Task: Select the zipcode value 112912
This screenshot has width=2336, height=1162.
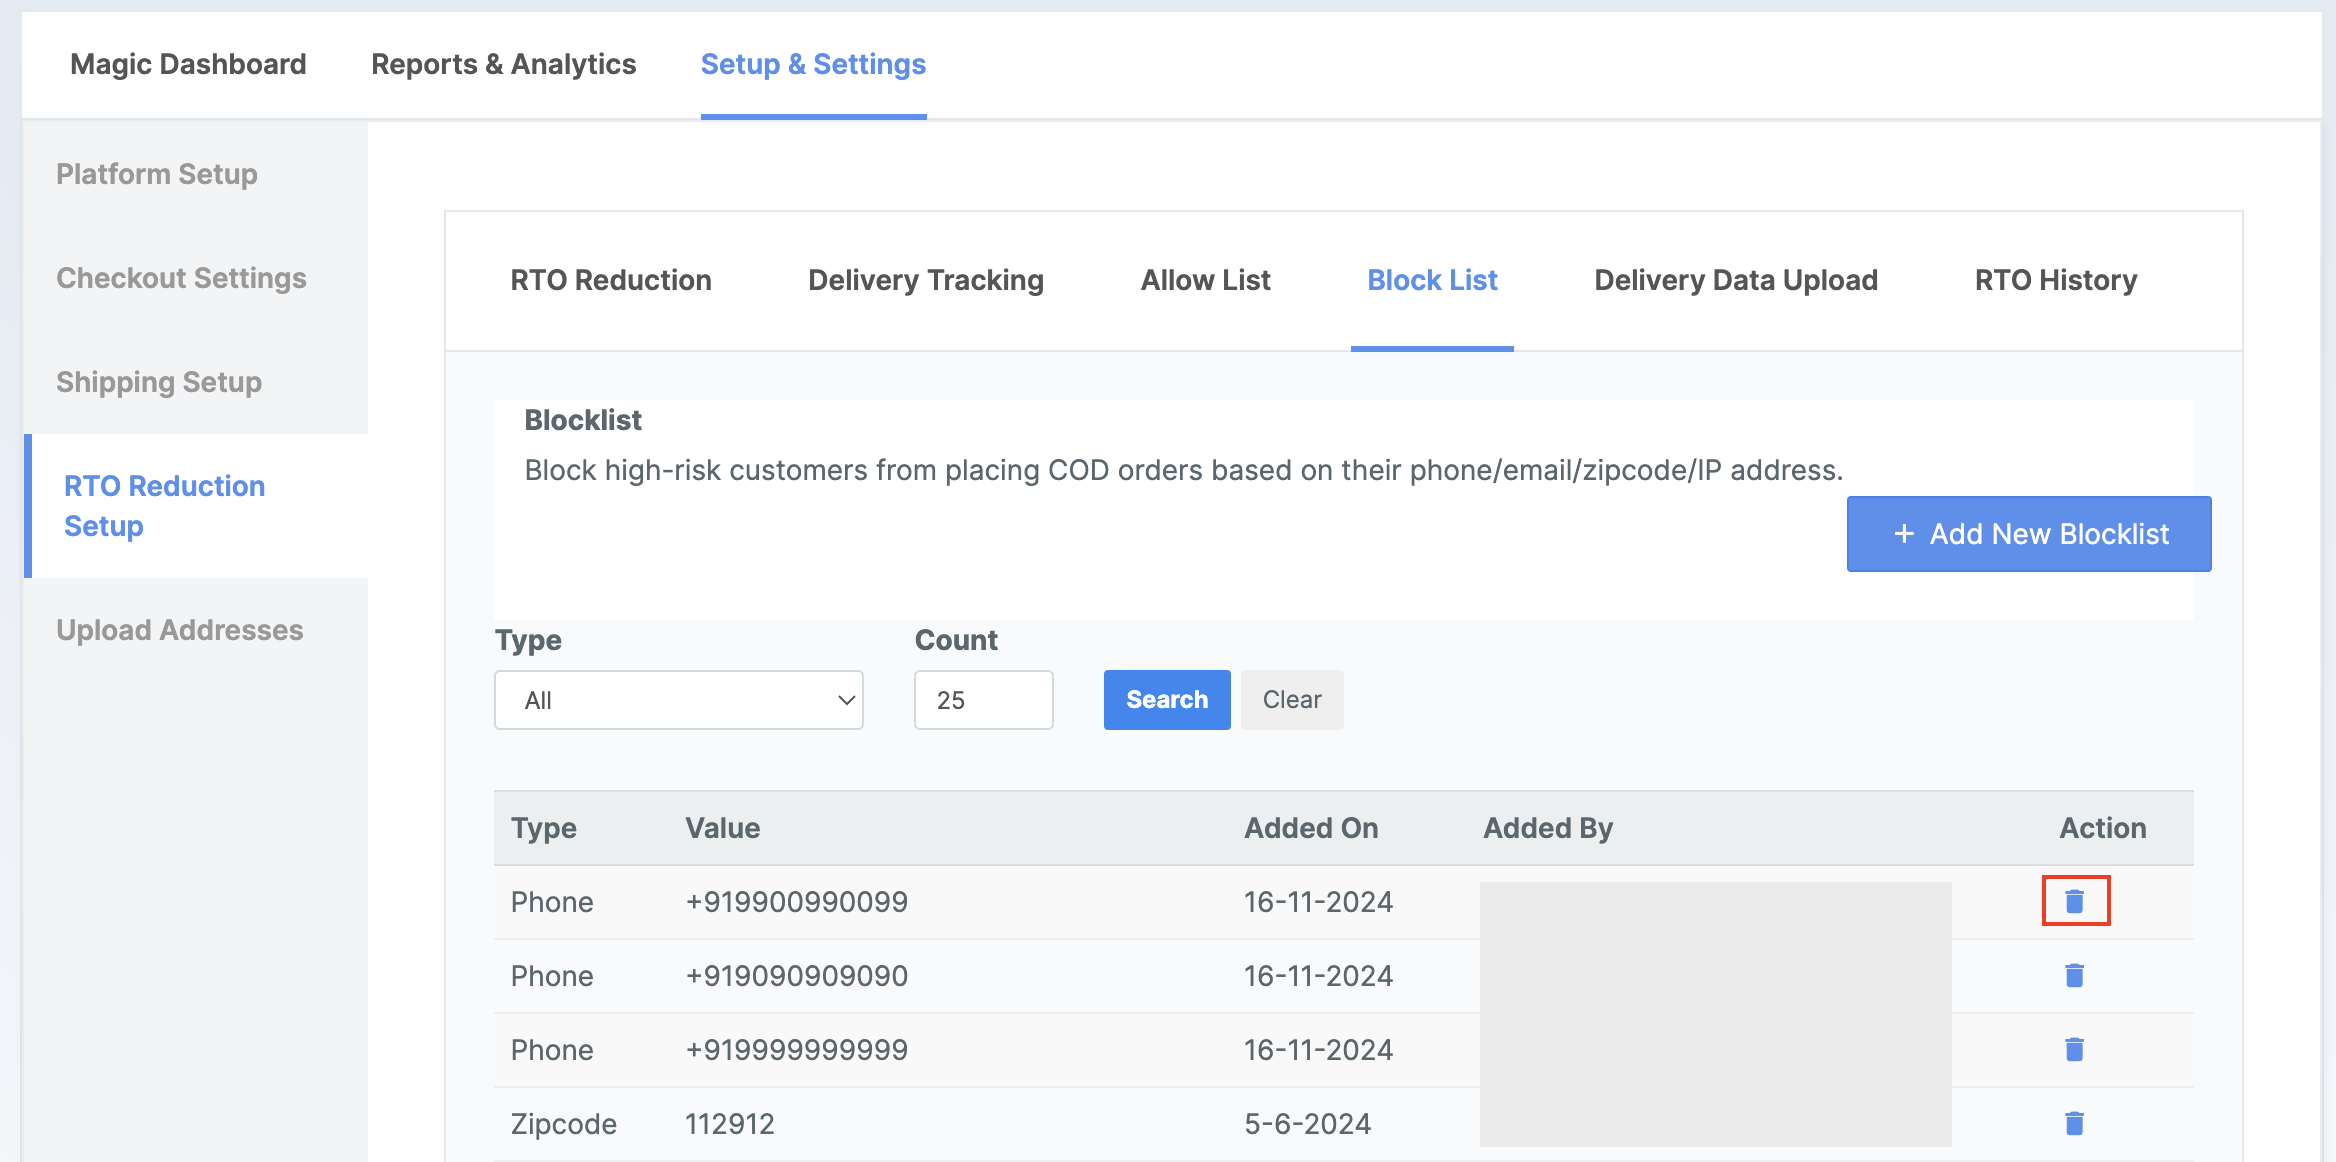Action: [x=729, y=1124]
